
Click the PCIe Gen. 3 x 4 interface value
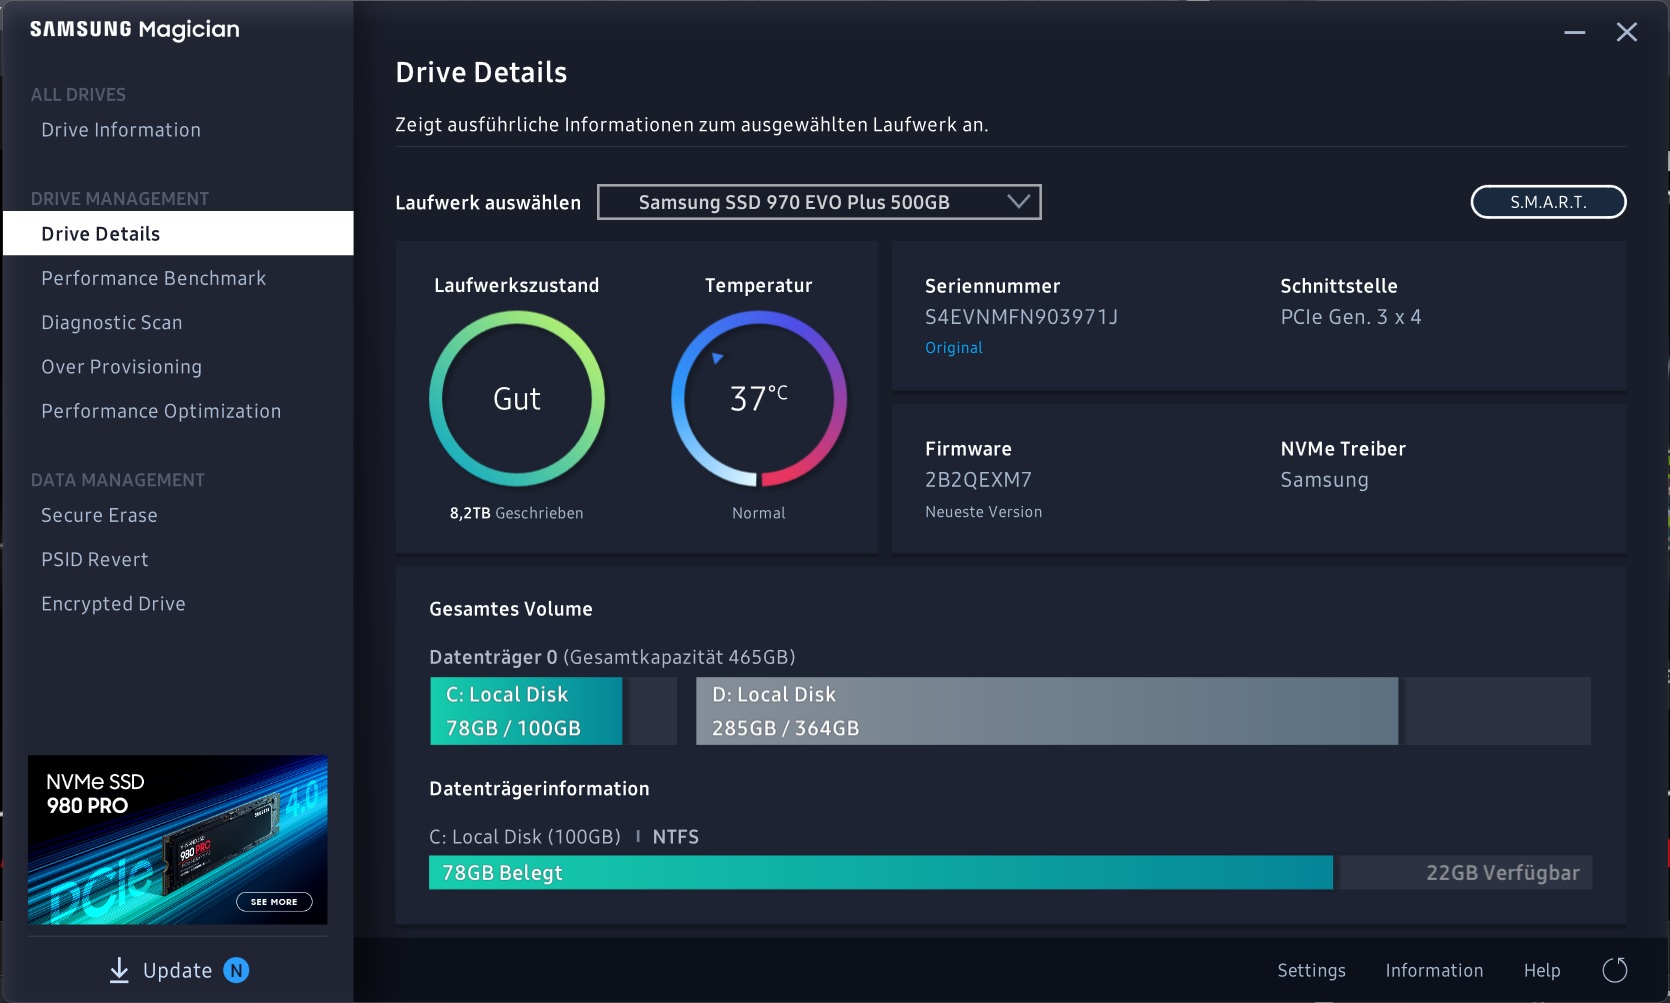pyautogui.click(x=1351, y=317)
